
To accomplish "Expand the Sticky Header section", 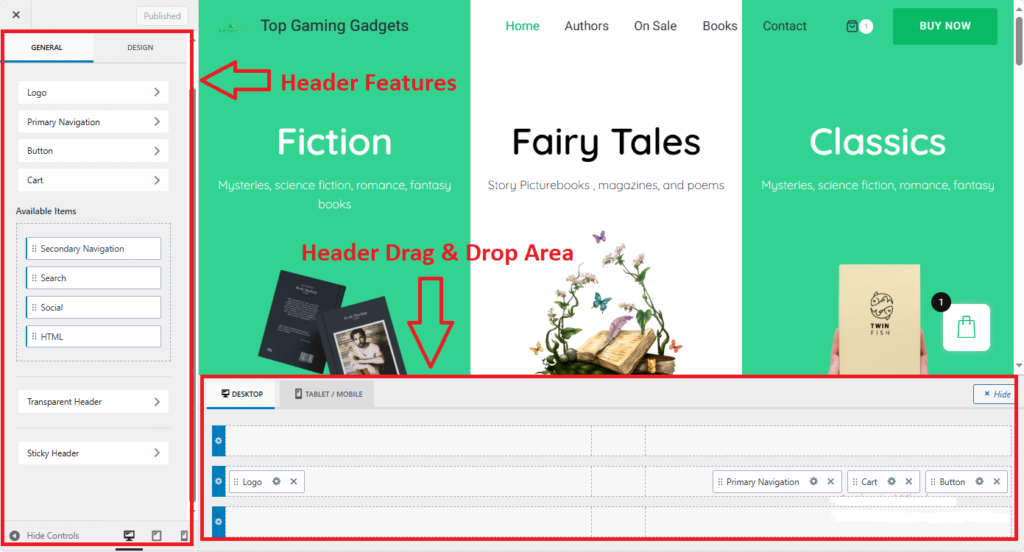I will 93,453.
